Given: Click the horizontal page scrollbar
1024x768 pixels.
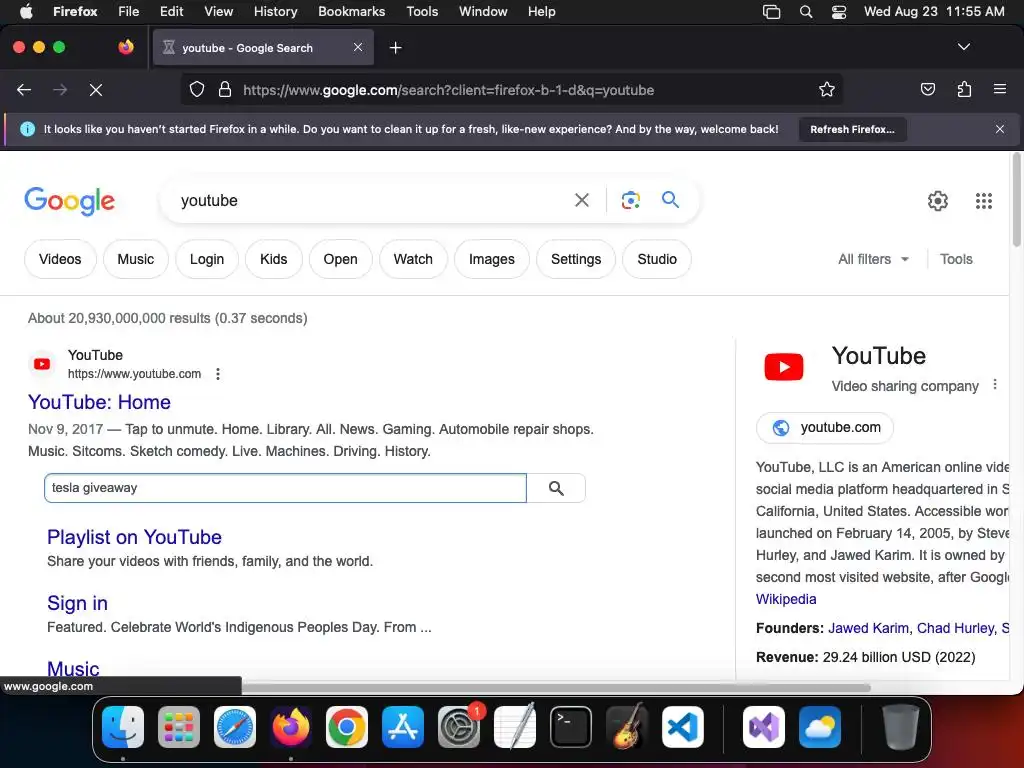Looking at the screenshot, I should point(555,687).
